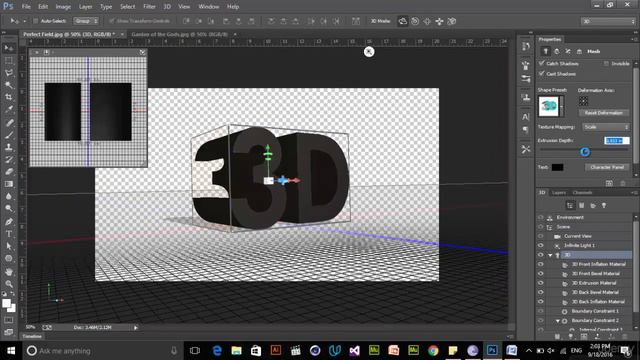Switch to the Layers tab
This screenshot has height=360, width=640.
559,193
